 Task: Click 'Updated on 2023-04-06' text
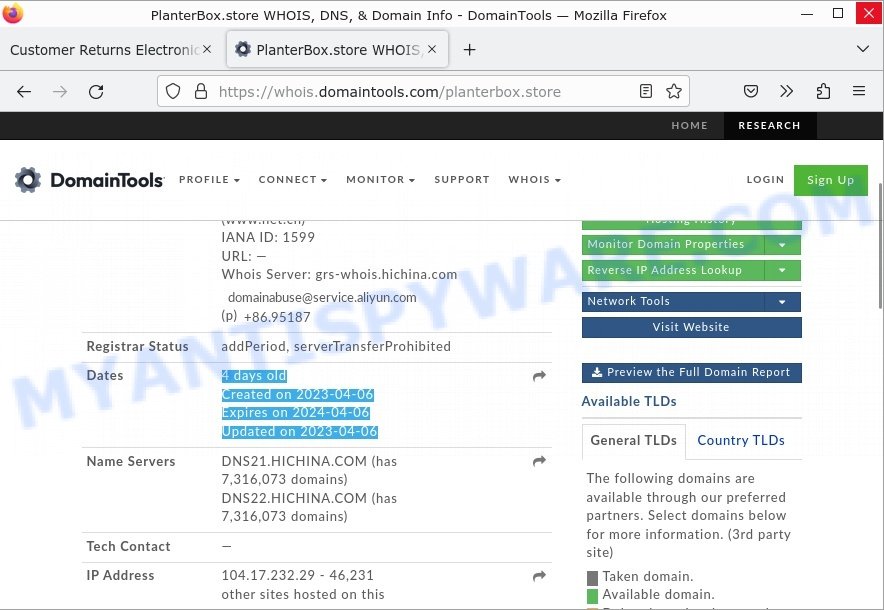pyautogui.click(x=299, y=431)
